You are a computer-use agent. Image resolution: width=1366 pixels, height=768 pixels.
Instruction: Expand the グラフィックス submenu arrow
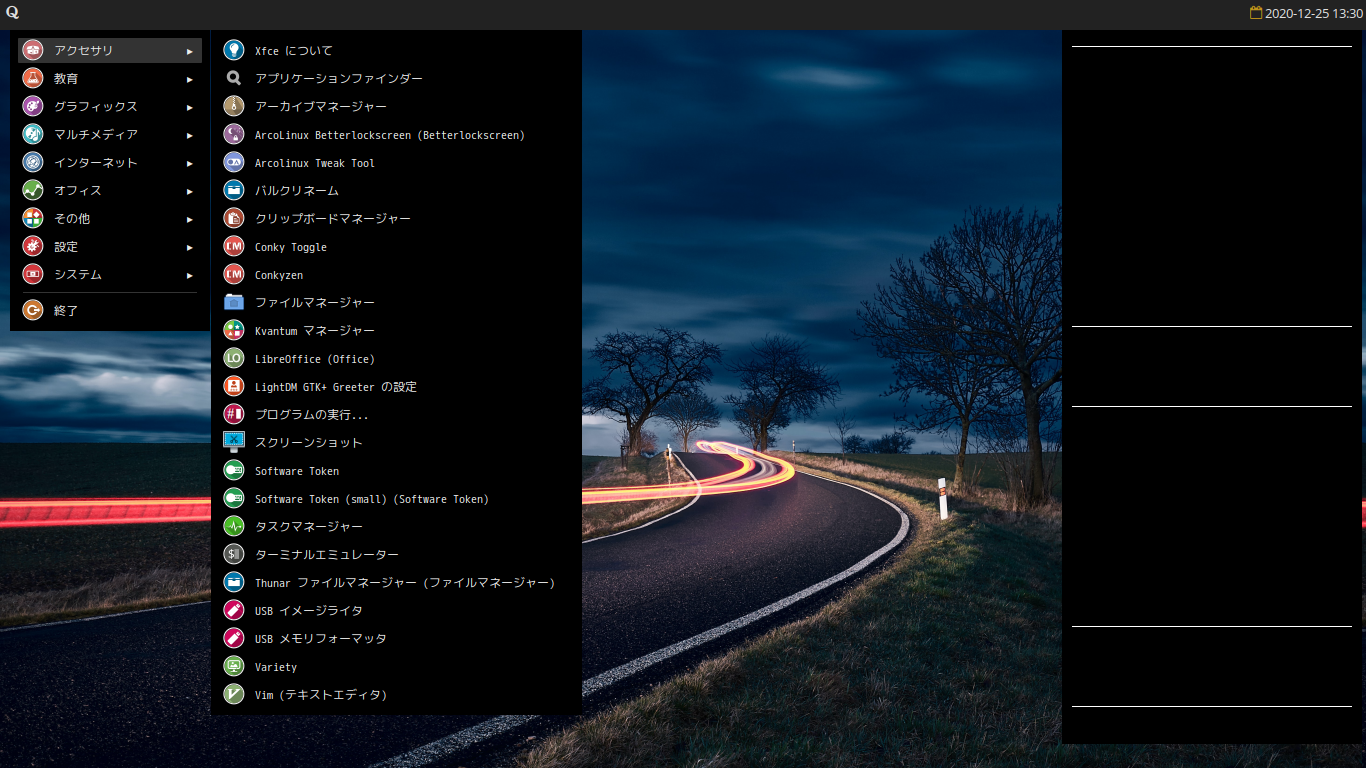[190, 107]
